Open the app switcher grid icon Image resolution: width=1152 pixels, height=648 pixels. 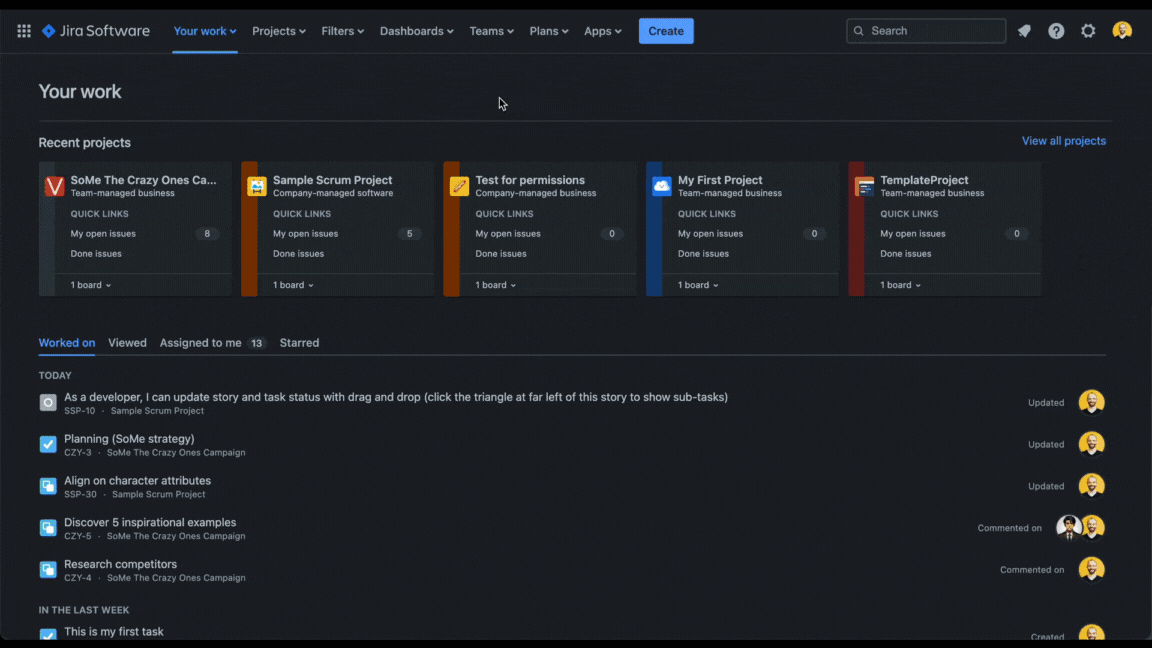pos(24,31)
